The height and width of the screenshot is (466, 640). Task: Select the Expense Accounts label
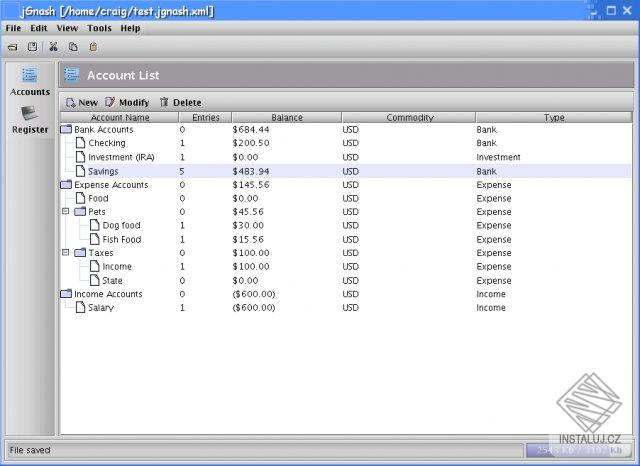click(x=111, y=185)
